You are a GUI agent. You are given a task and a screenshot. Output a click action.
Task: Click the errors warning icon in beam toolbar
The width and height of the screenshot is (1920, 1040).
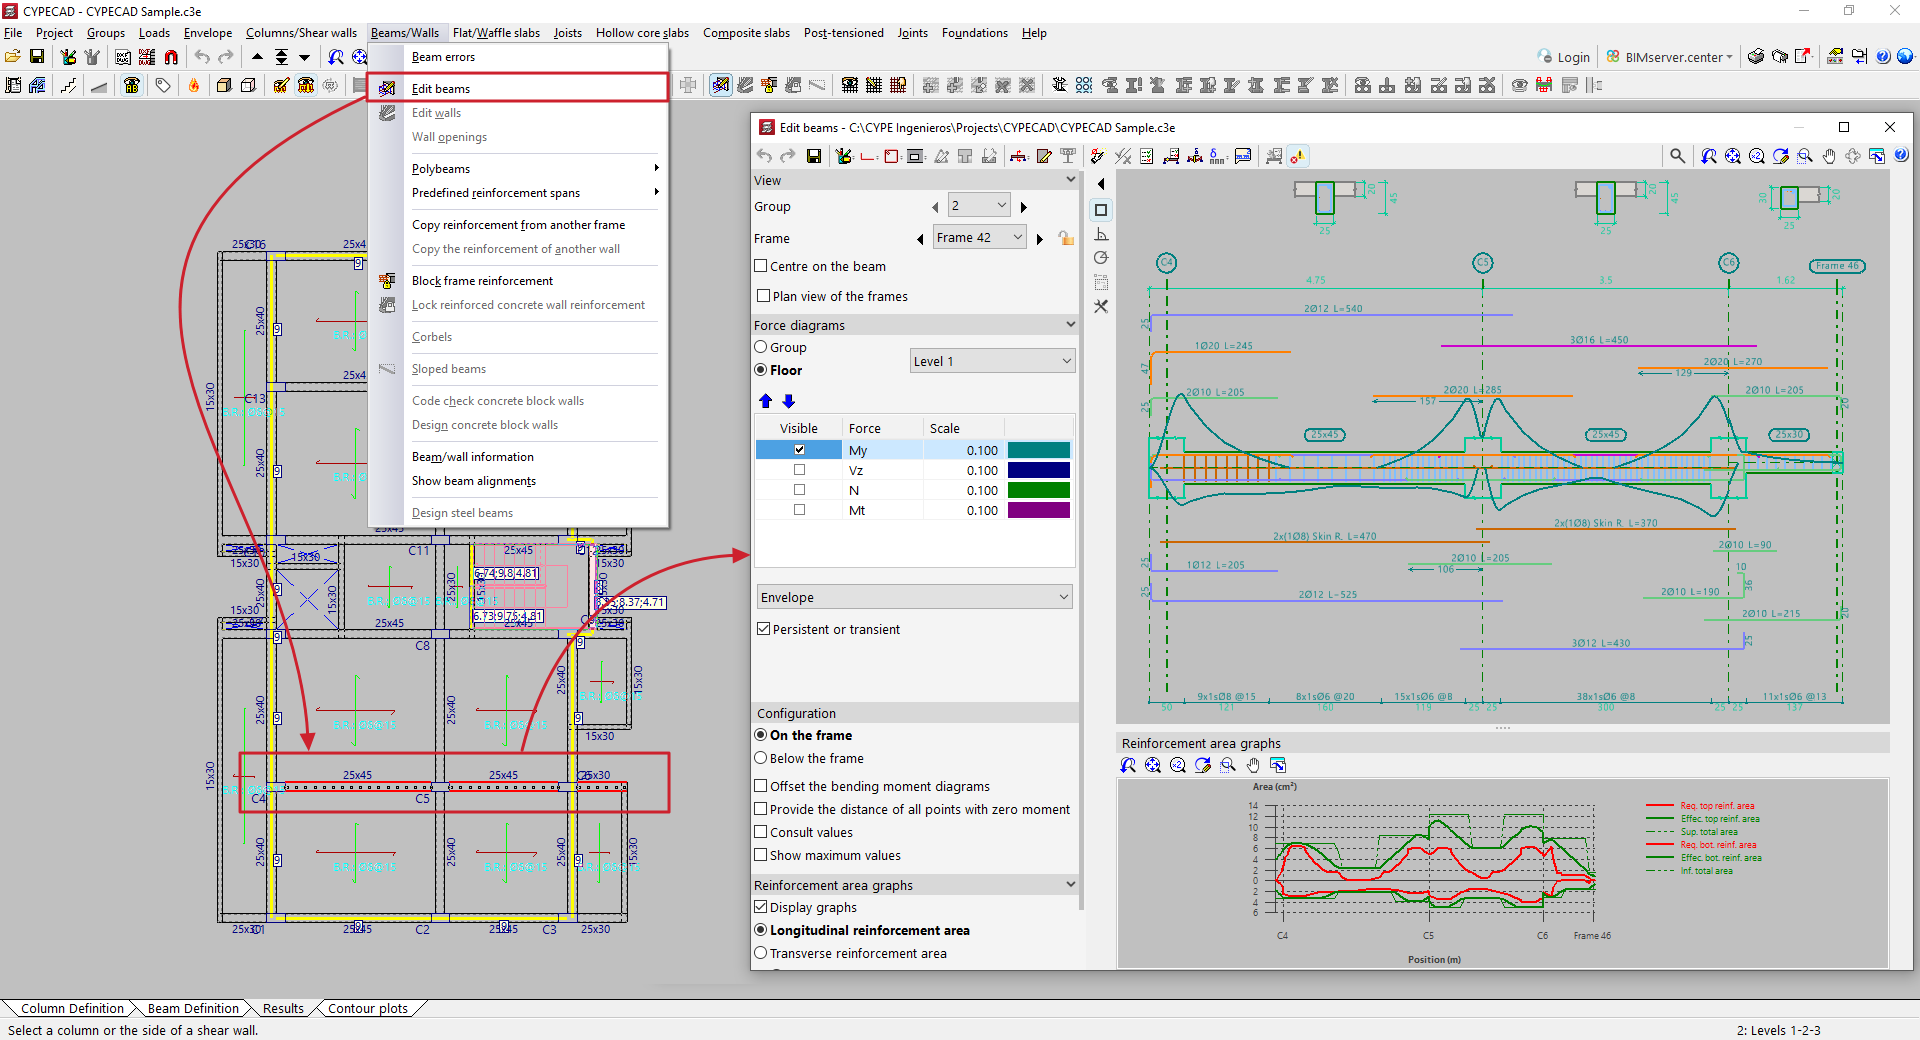[x=1297, y=156]
